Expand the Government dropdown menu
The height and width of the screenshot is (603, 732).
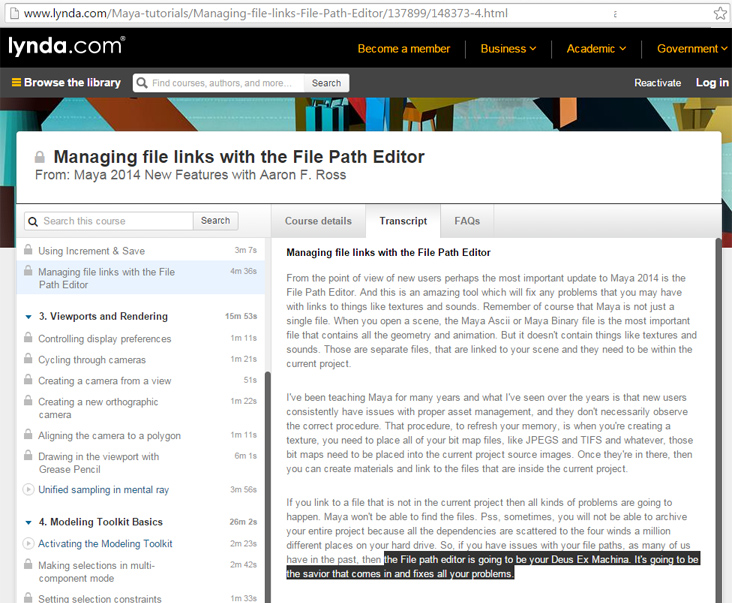pos(692,48)
